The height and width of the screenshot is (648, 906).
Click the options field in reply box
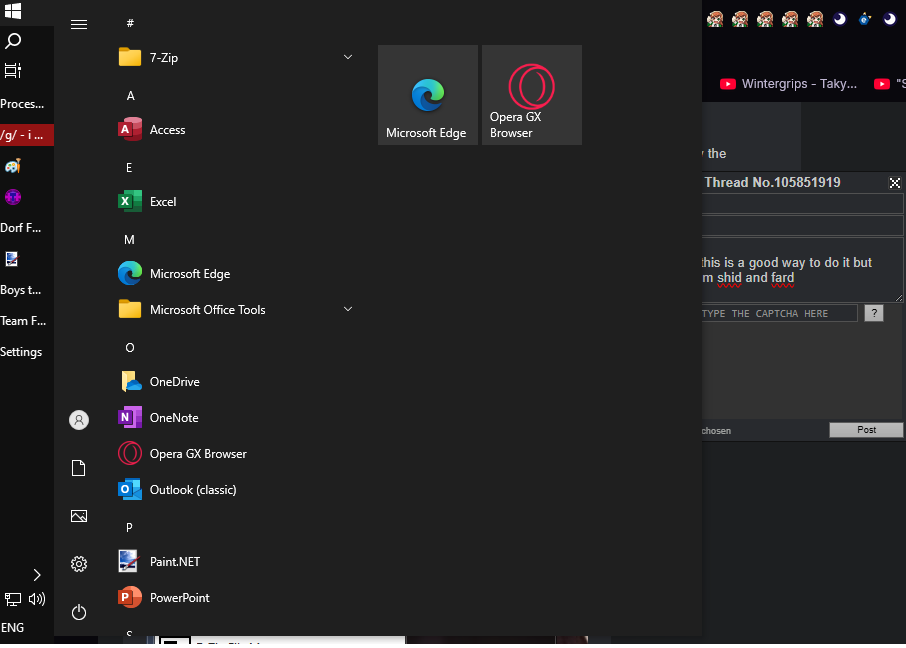coord(803,225)
